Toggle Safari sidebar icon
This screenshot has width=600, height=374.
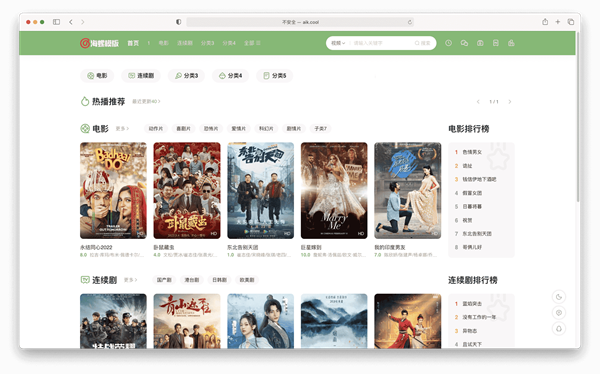tap(56, 22)
